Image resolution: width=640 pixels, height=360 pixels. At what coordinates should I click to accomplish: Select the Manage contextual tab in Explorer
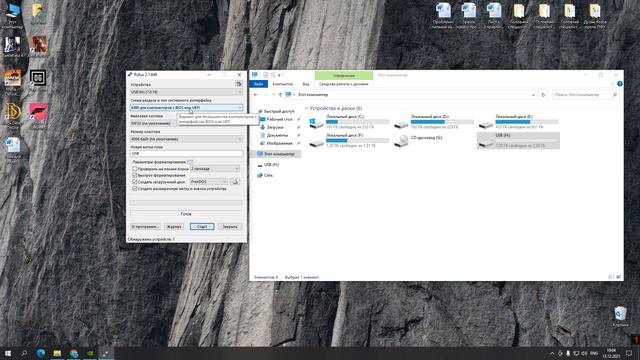344,76
